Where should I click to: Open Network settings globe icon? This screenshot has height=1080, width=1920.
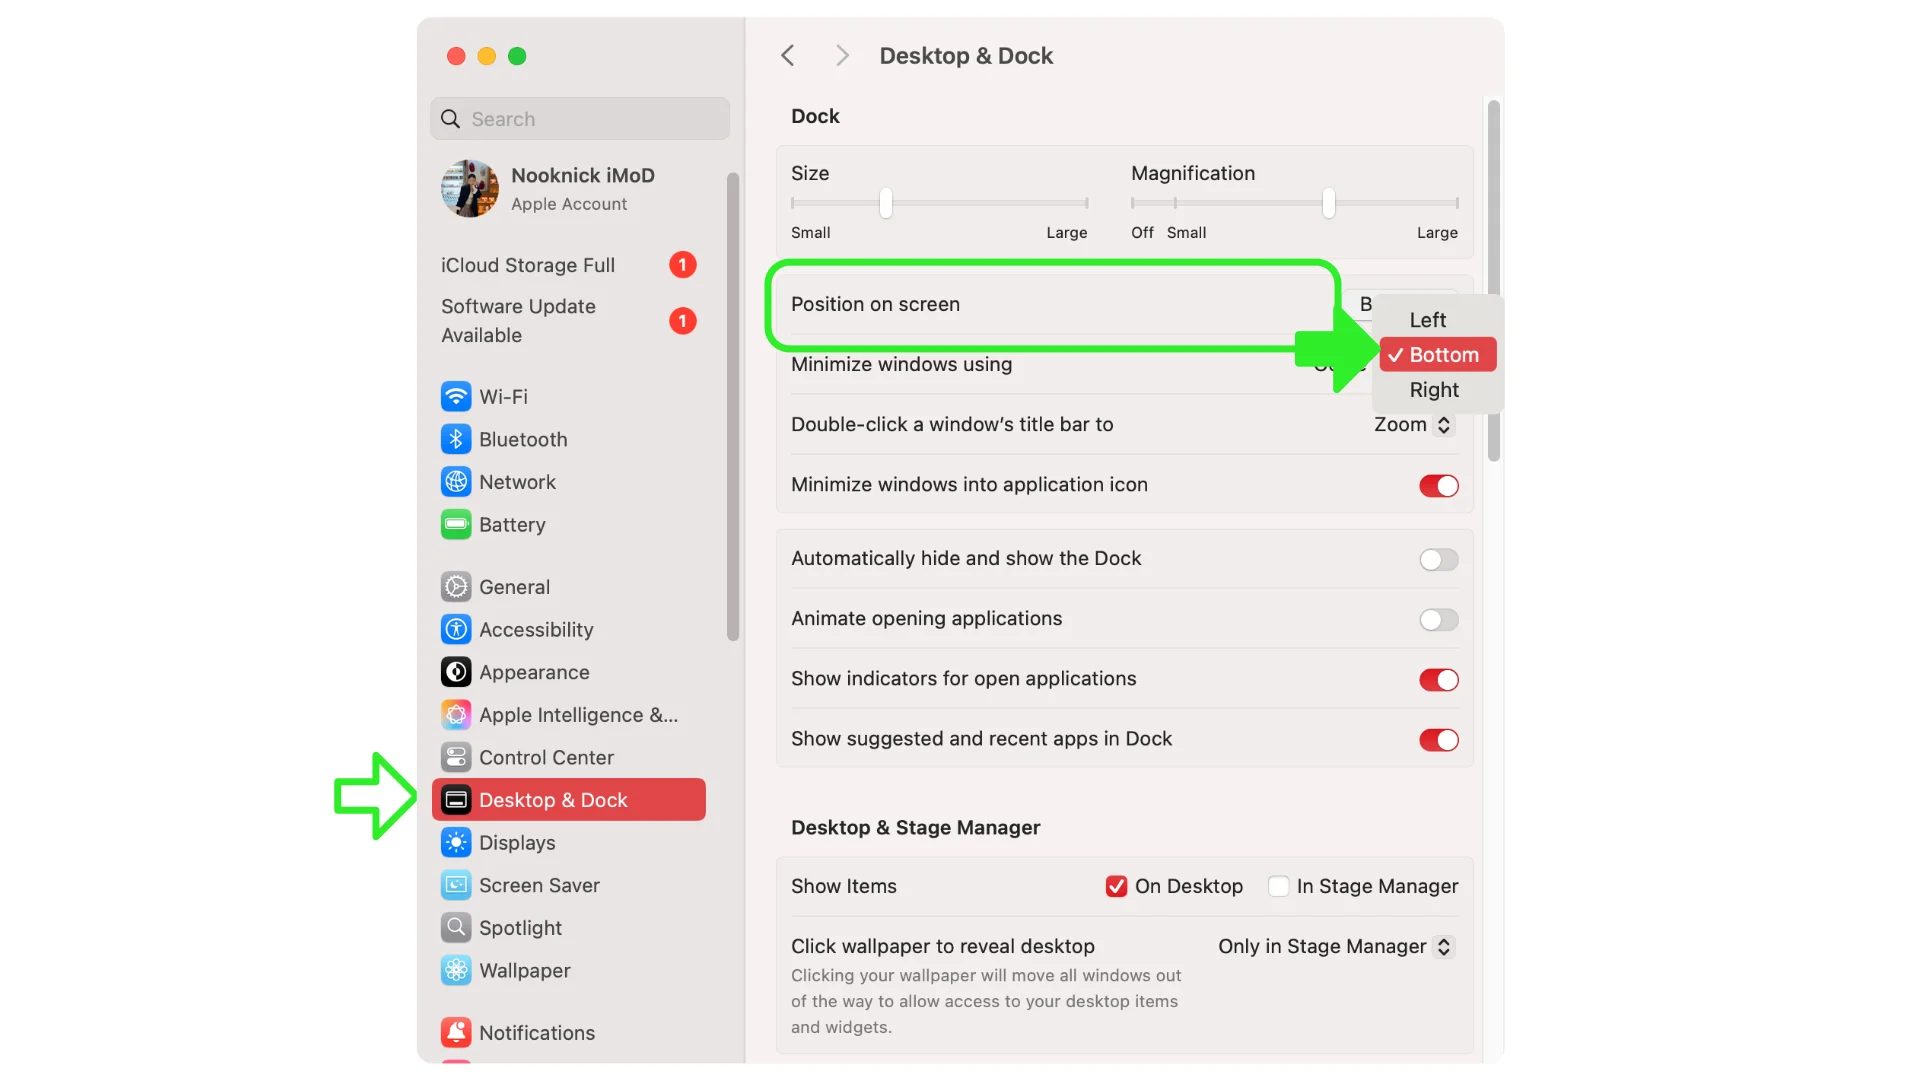coord(456,482)
